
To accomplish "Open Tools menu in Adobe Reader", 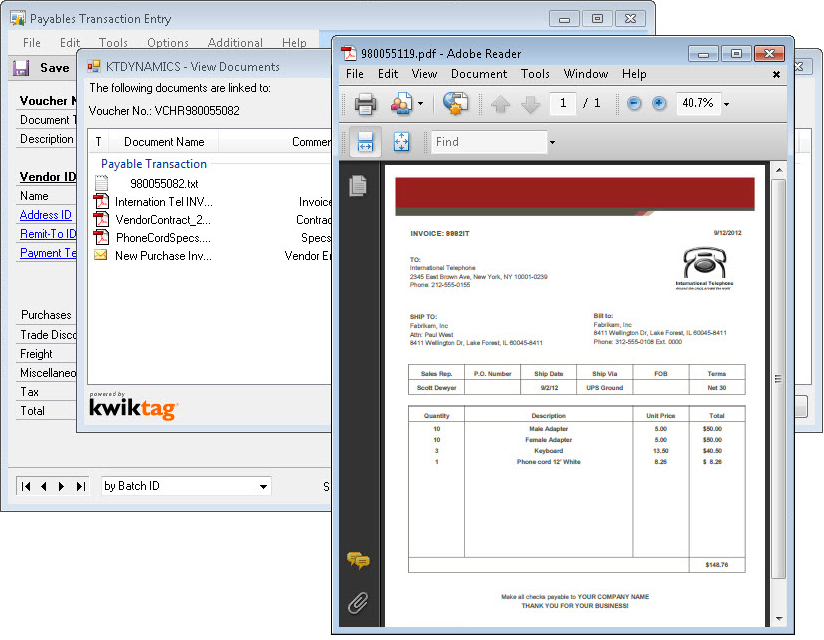I will (535, 74).
